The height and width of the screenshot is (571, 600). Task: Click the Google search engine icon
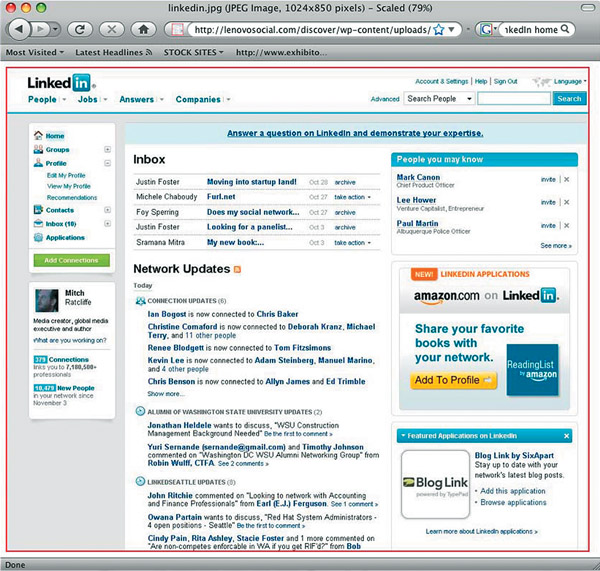pyautogui.click(x=486, y=29)
